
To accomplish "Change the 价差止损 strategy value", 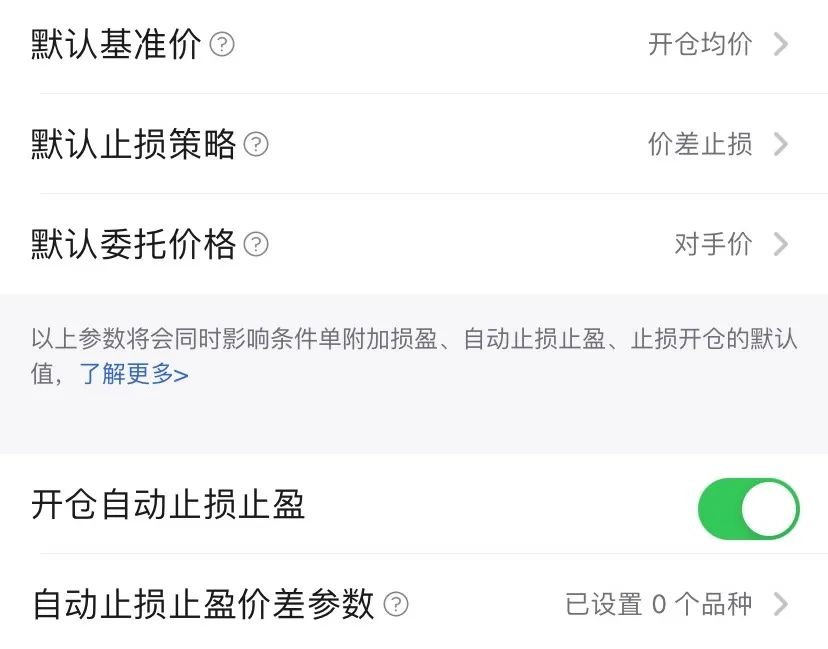I will click(x=700, y=145).
